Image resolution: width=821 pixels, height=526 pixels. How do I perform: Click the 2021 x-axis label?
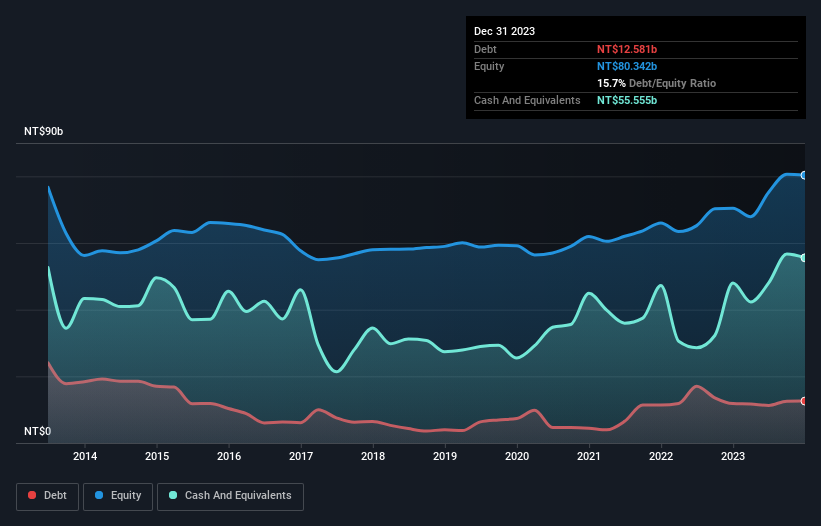[589, 456]
